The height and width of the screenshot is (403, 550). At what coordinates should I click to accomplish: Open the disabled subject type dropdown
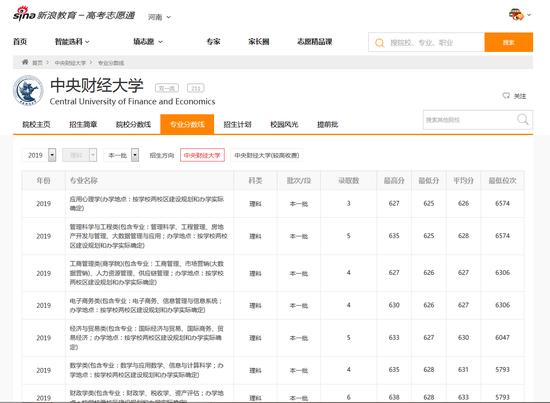tap(80, 155)
